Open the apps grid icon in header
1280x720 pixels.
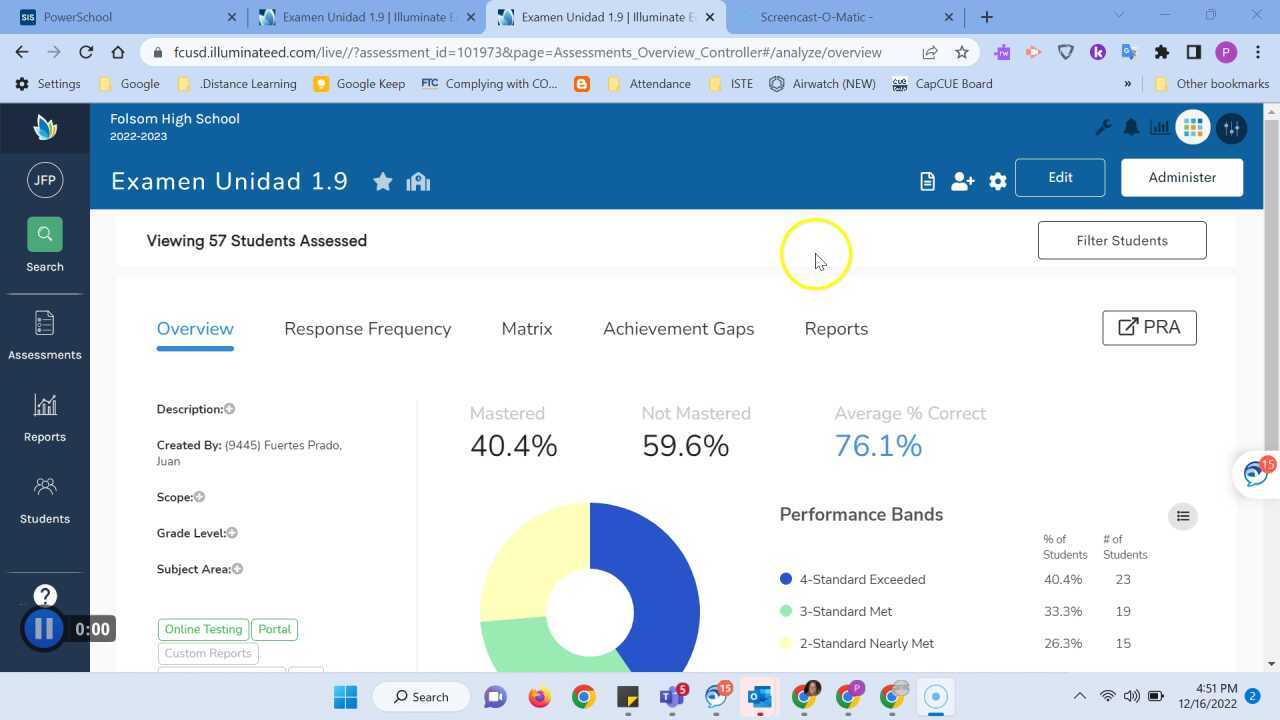[1192, 128]
